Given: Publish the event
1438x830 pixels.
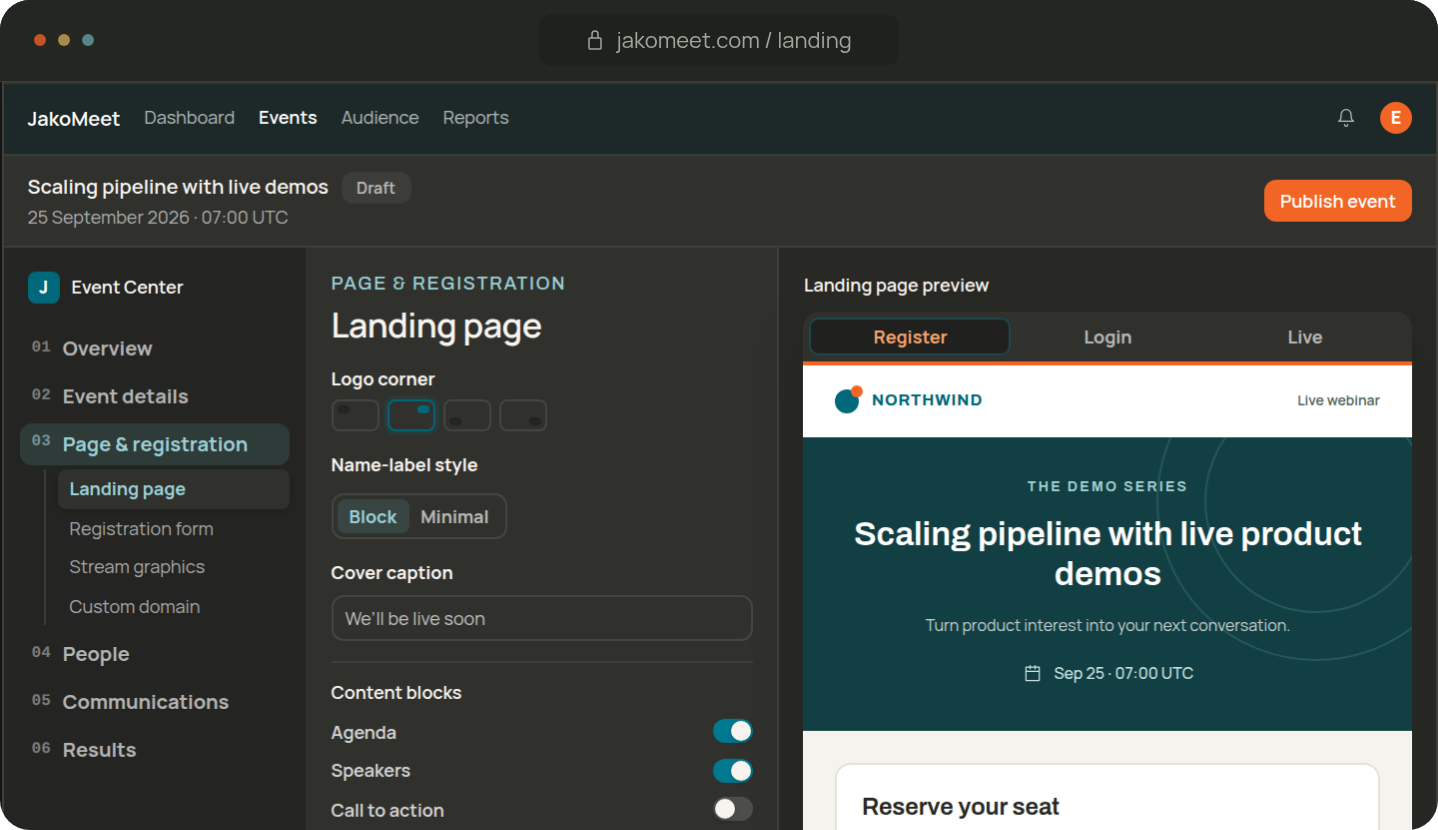Looking at the screenshot, I should pyautogui.click(x=1338, y=201).
